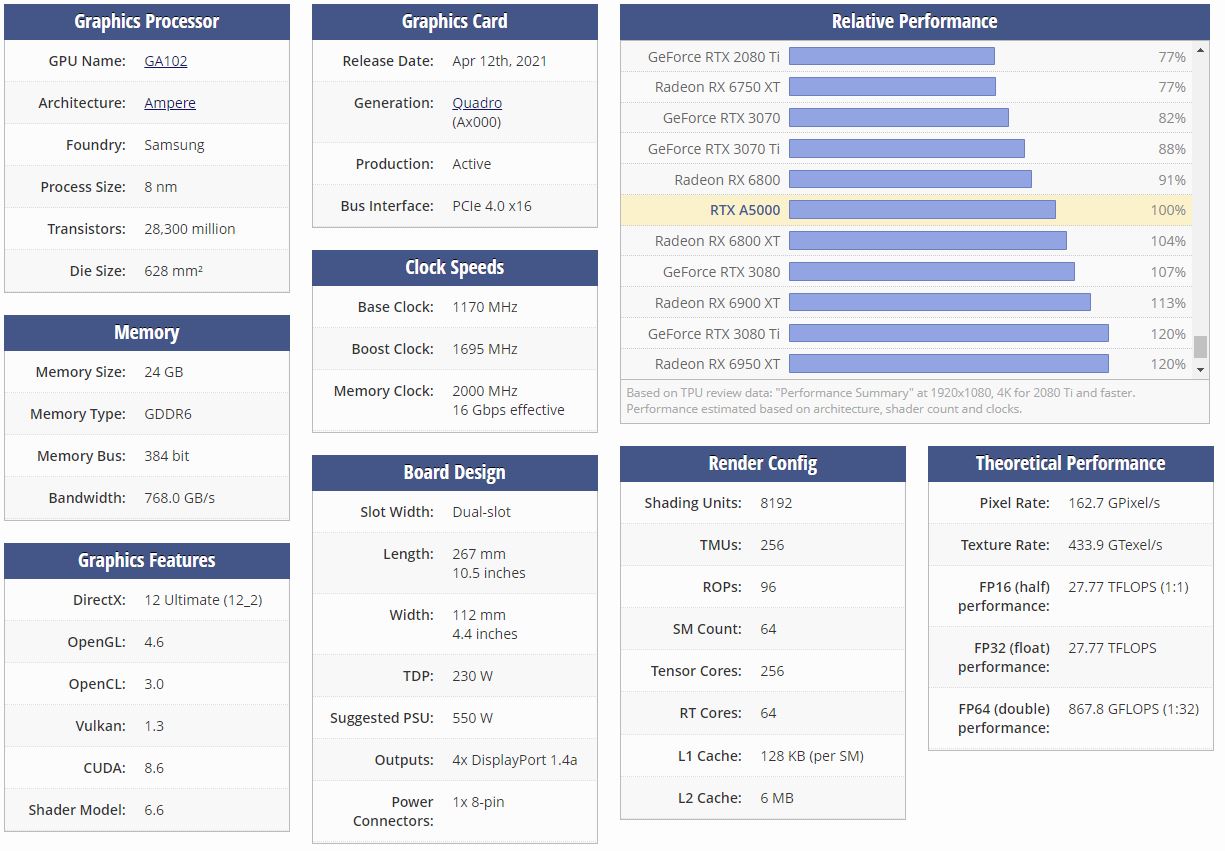
Task: Select the GeForce RTX 2080 Ti row
Action: 906,57
